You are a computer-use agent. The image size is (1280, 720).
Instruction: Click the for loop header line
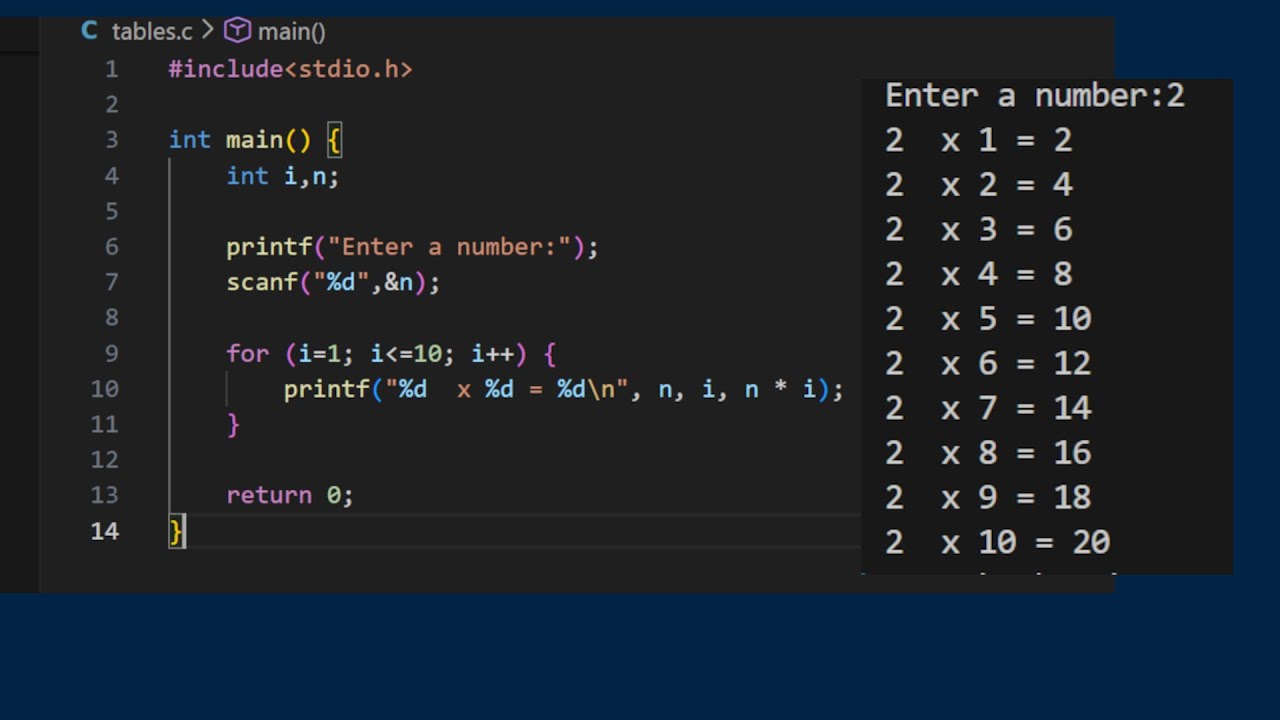click(391, 354)
